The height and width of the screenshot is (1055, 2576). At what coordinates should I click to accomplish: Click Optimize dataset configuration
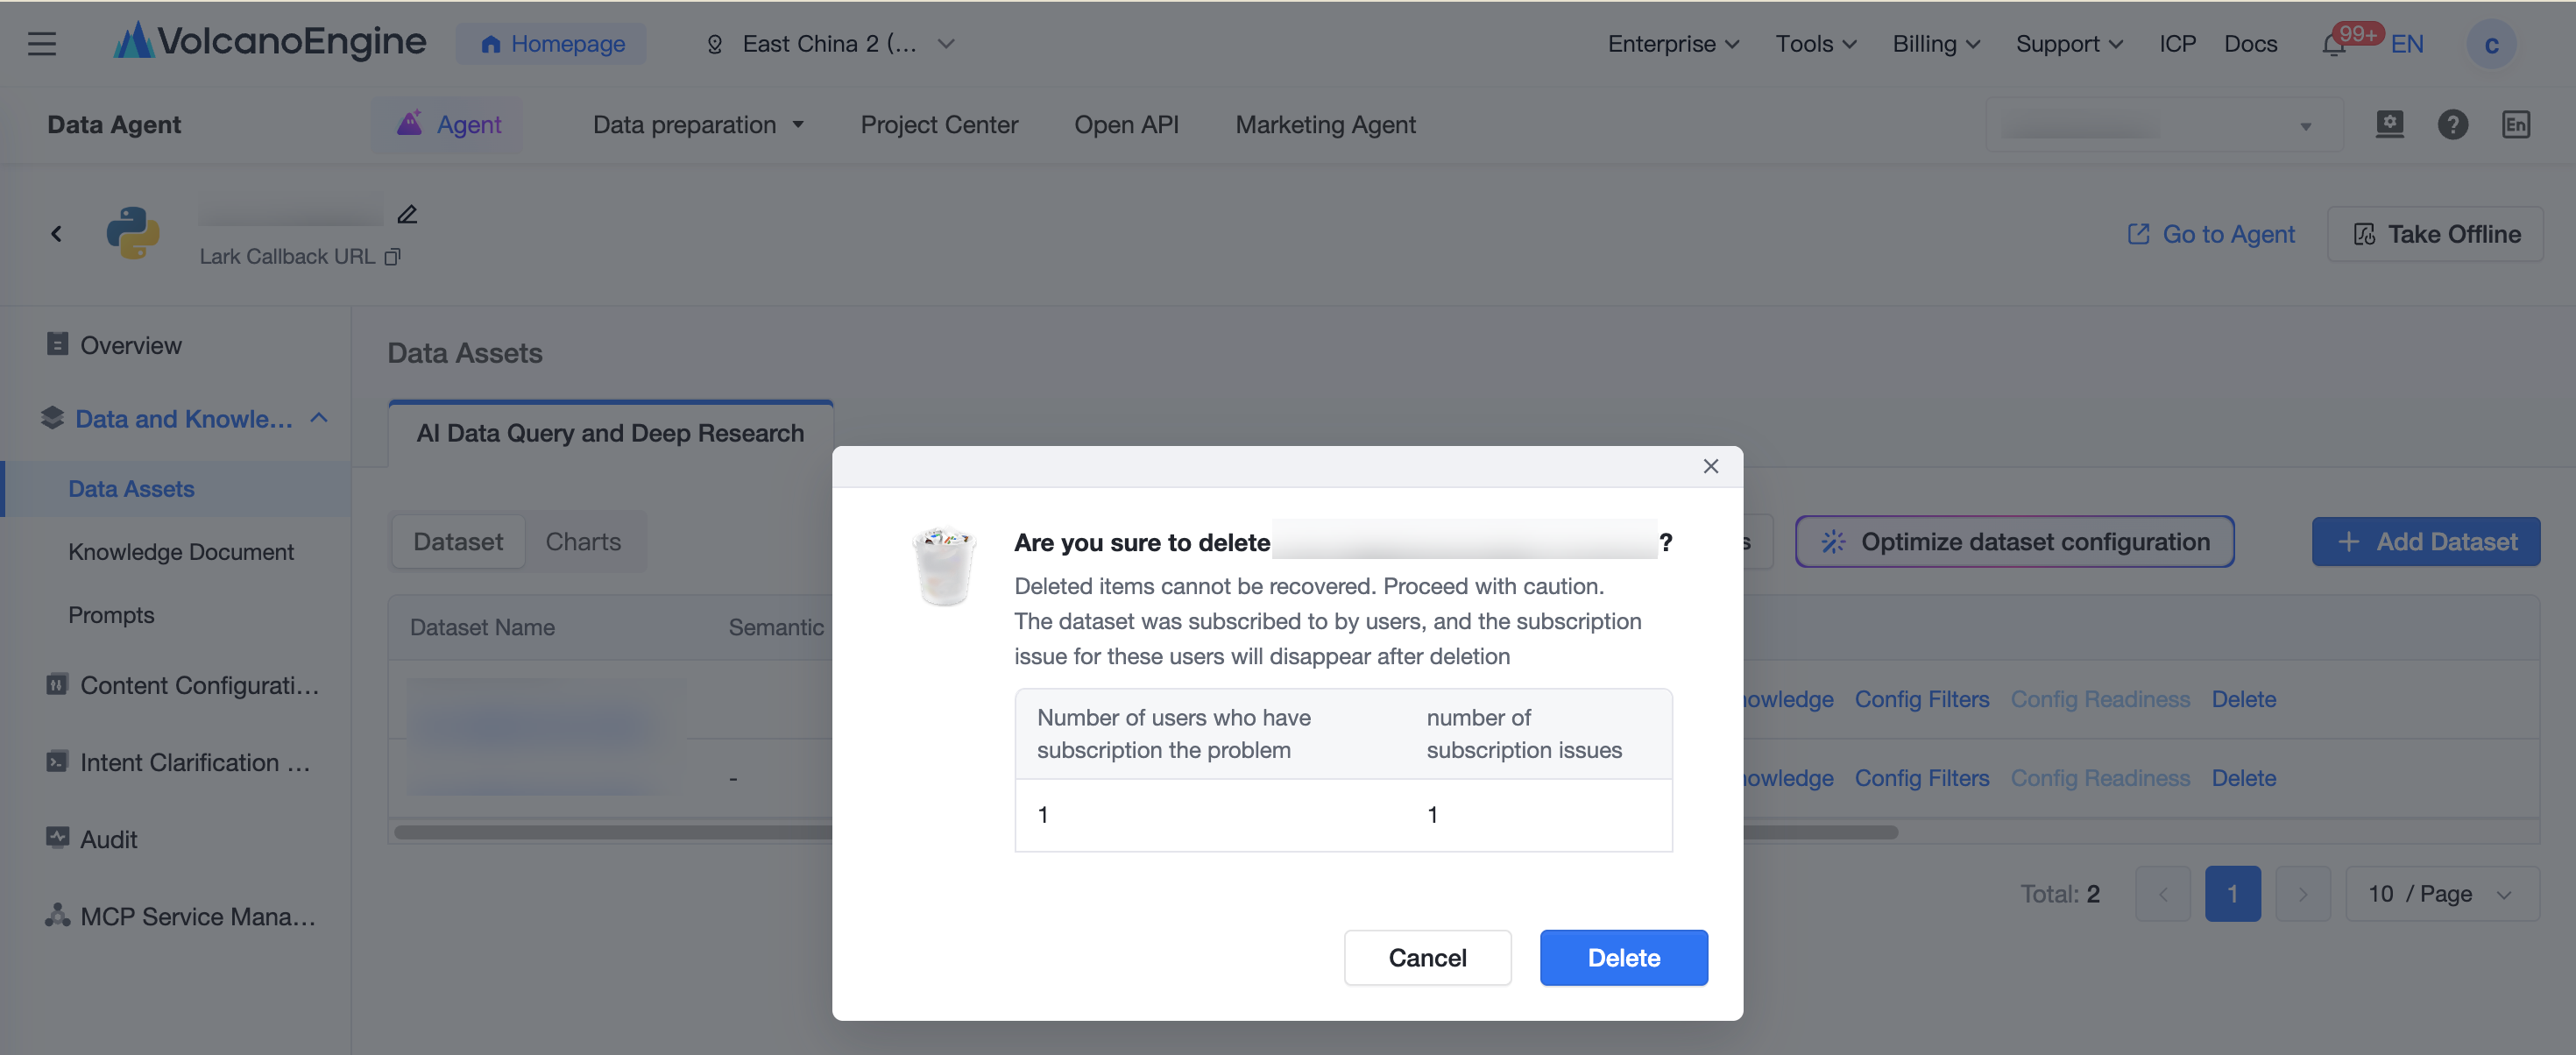tap(2014, 541)
